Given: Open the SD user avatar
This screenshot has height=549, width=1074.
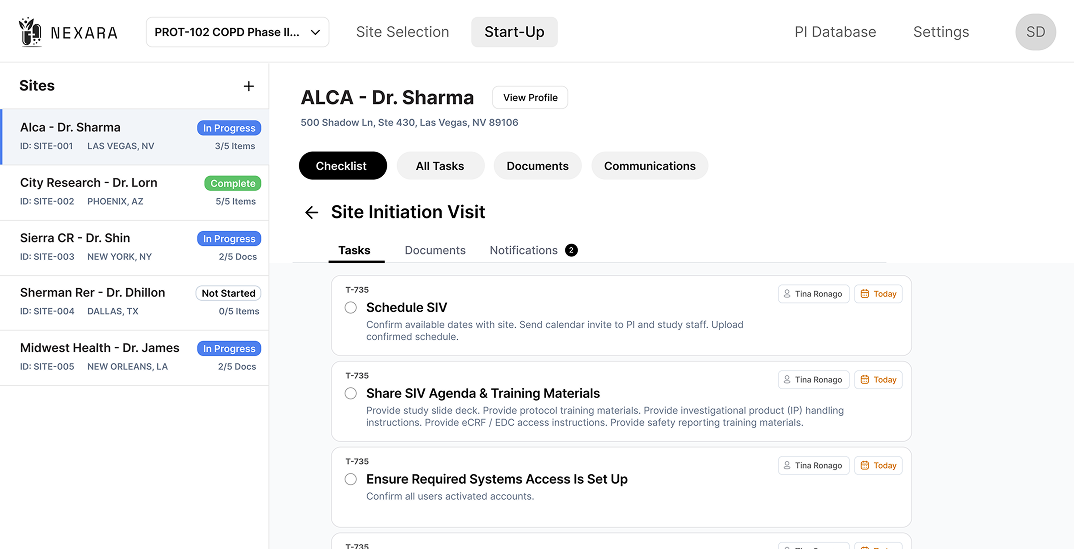Looking at the screenshot, I should (x=1035, y=32).
